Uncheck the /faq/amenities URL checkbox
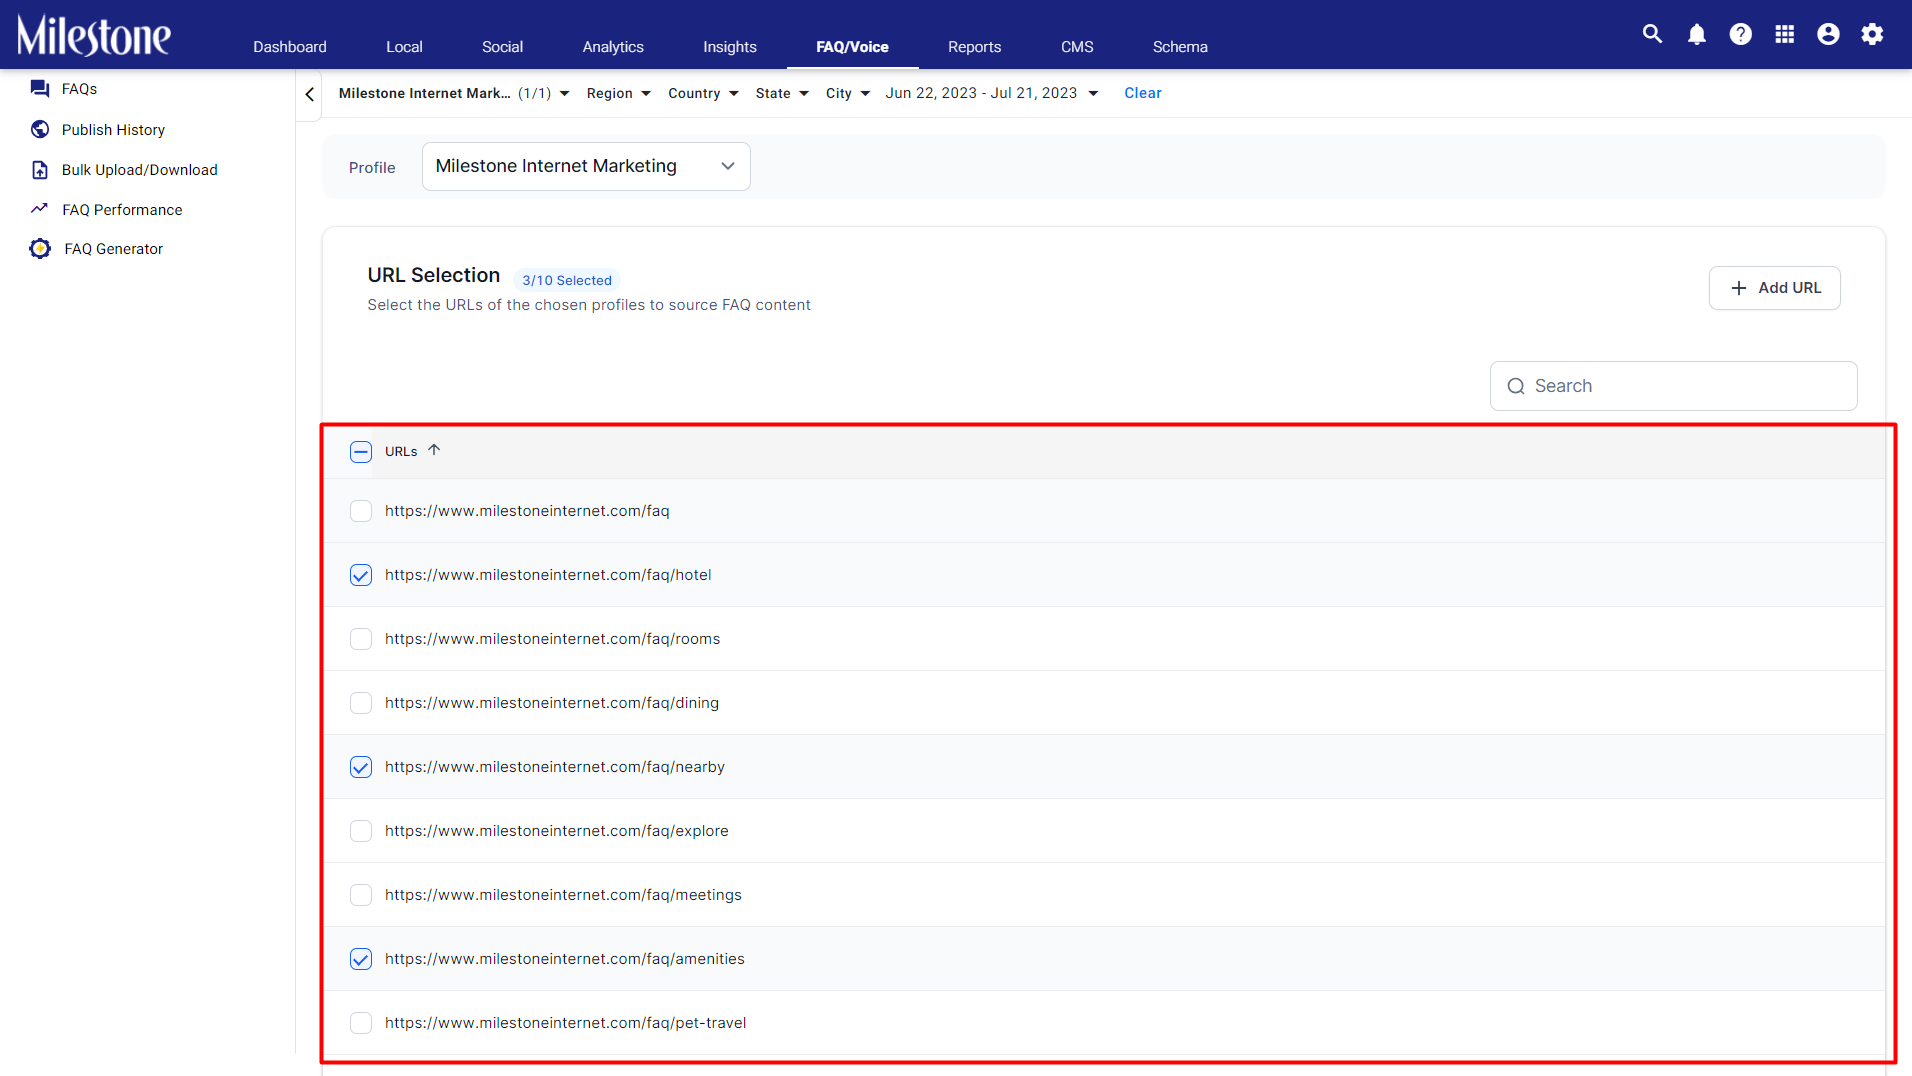Image resolution: width=1912 pixels, height=1076 pixels. (361, 959)
